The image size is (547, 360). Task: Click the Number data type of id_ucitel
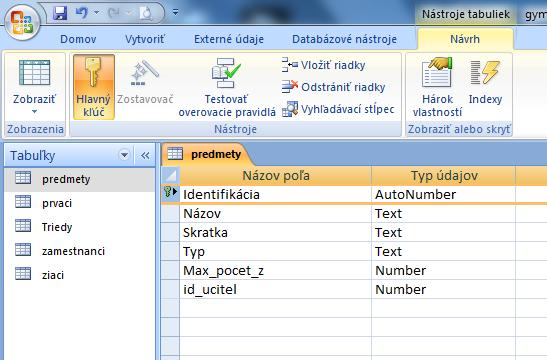[443, 290]
